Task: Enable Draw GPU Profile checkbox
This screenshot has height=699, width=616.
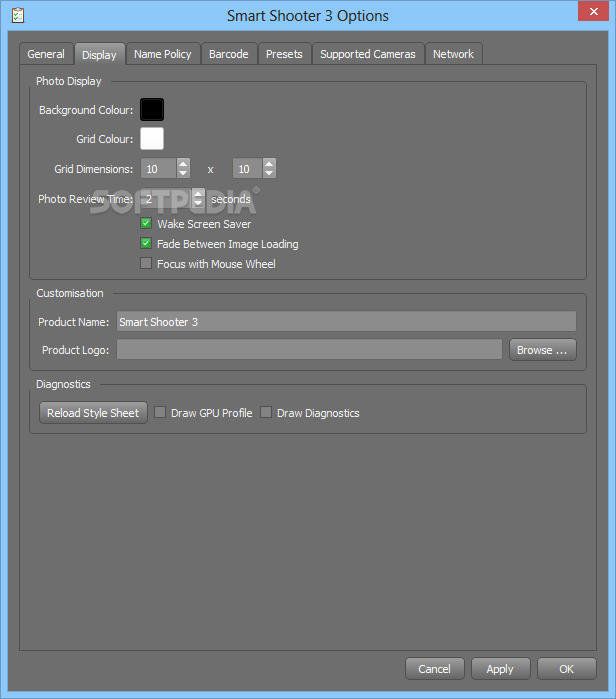Action: click(x=160, y=412)
